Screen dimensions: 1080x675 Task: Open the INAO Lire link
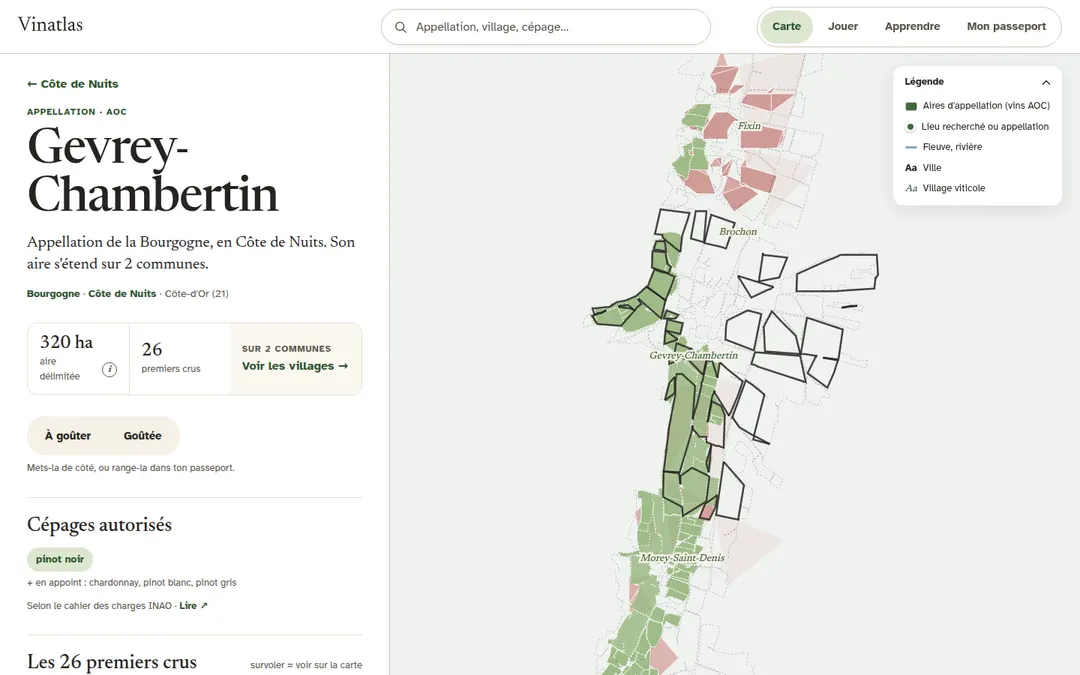click(193, 606)
